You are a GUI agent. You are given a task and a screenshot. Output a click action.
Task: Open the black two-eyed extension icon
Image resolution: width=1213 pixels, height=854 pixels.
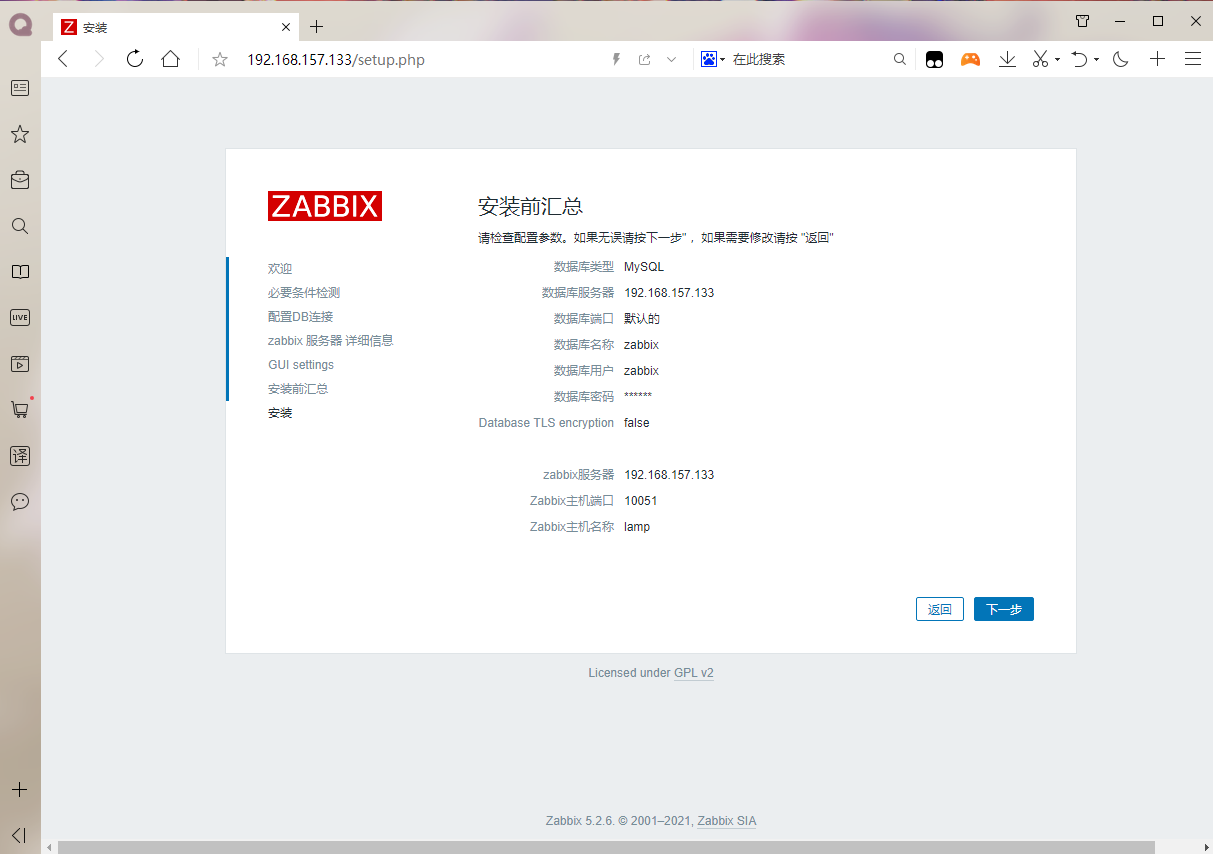click(934, 60)
